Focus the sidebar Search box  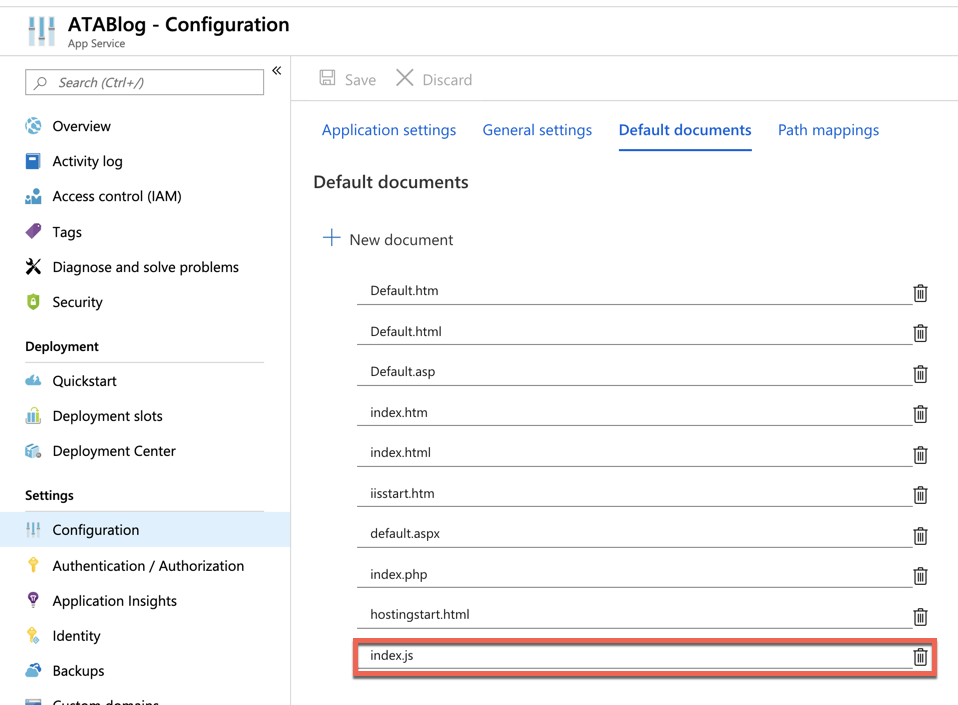click(144, 82)
